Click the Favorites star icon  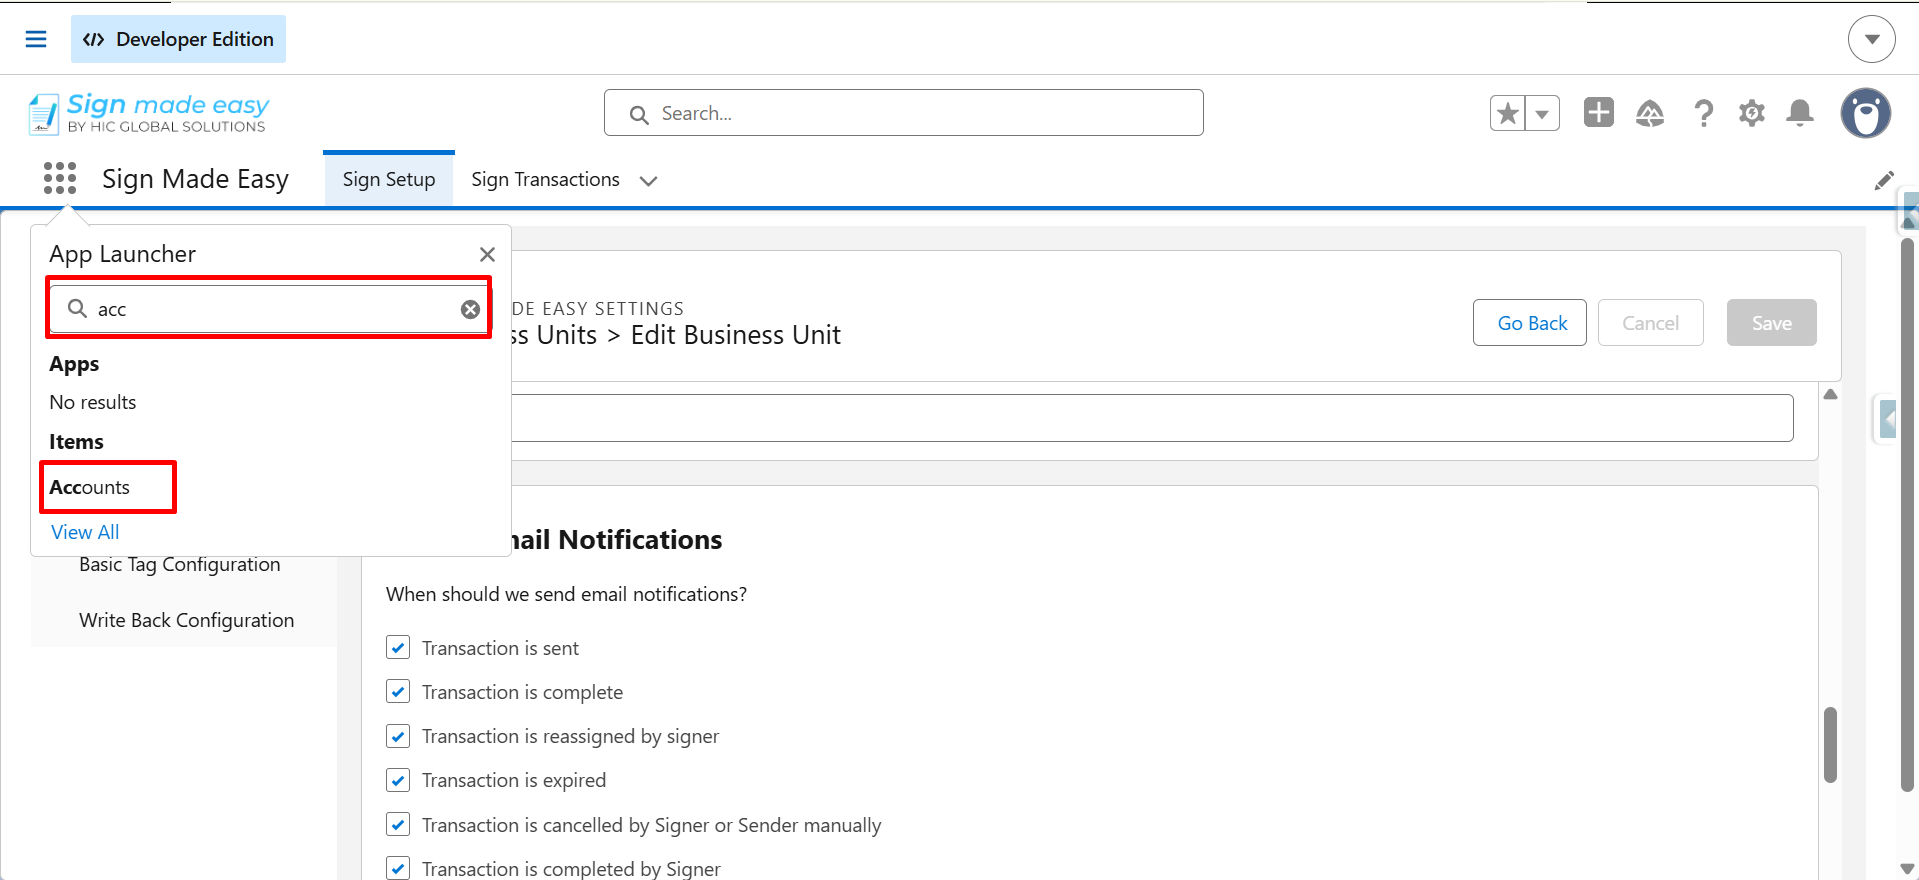coord(1508,113)
